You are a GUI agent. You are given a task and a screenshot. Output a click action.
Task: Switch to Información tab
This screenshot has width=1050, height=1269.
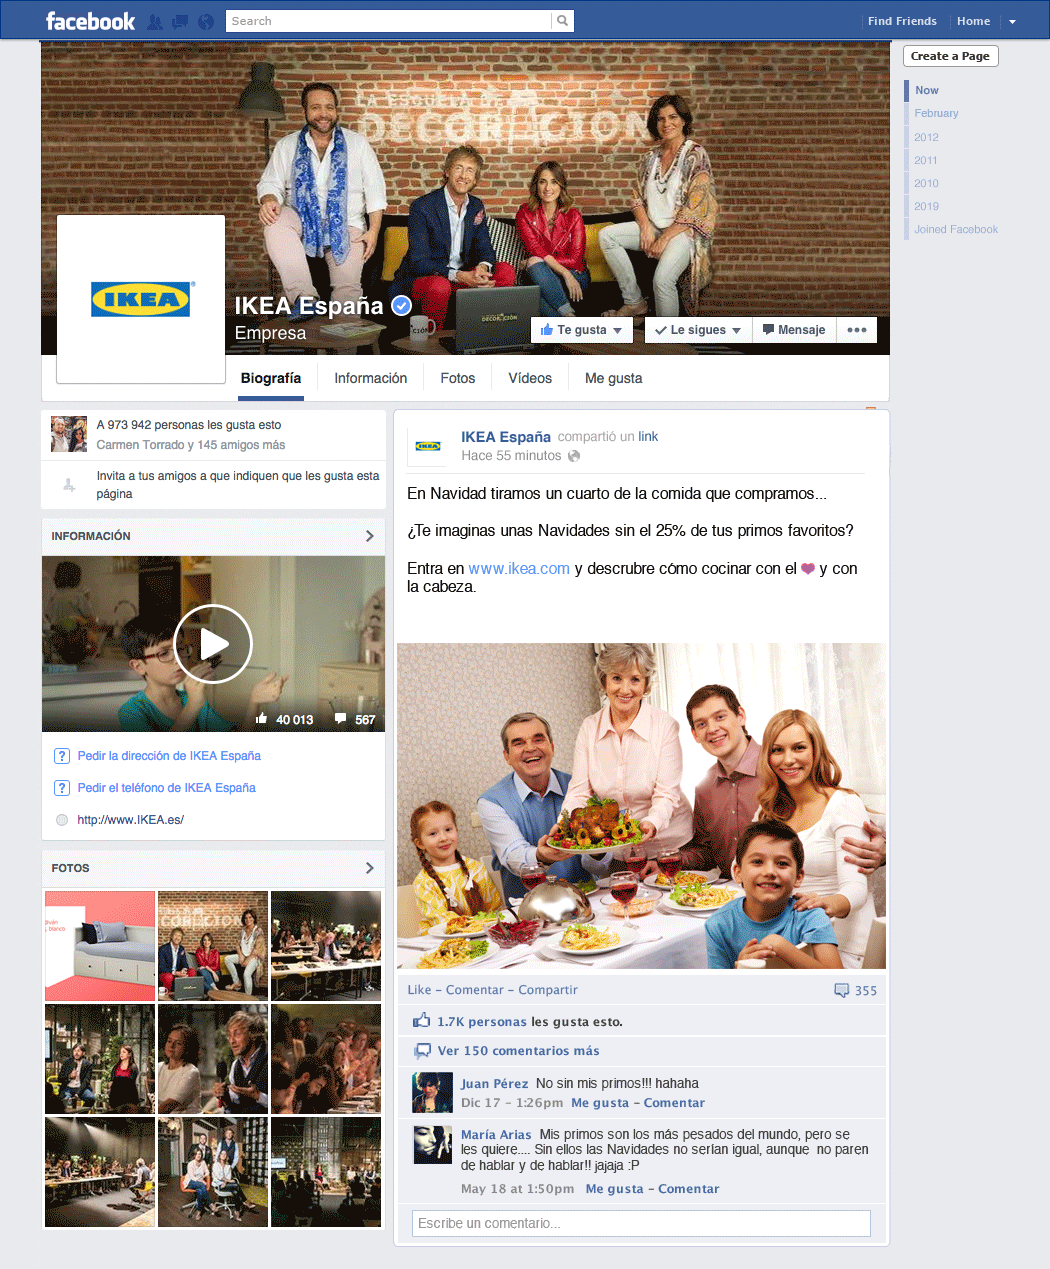371,378
